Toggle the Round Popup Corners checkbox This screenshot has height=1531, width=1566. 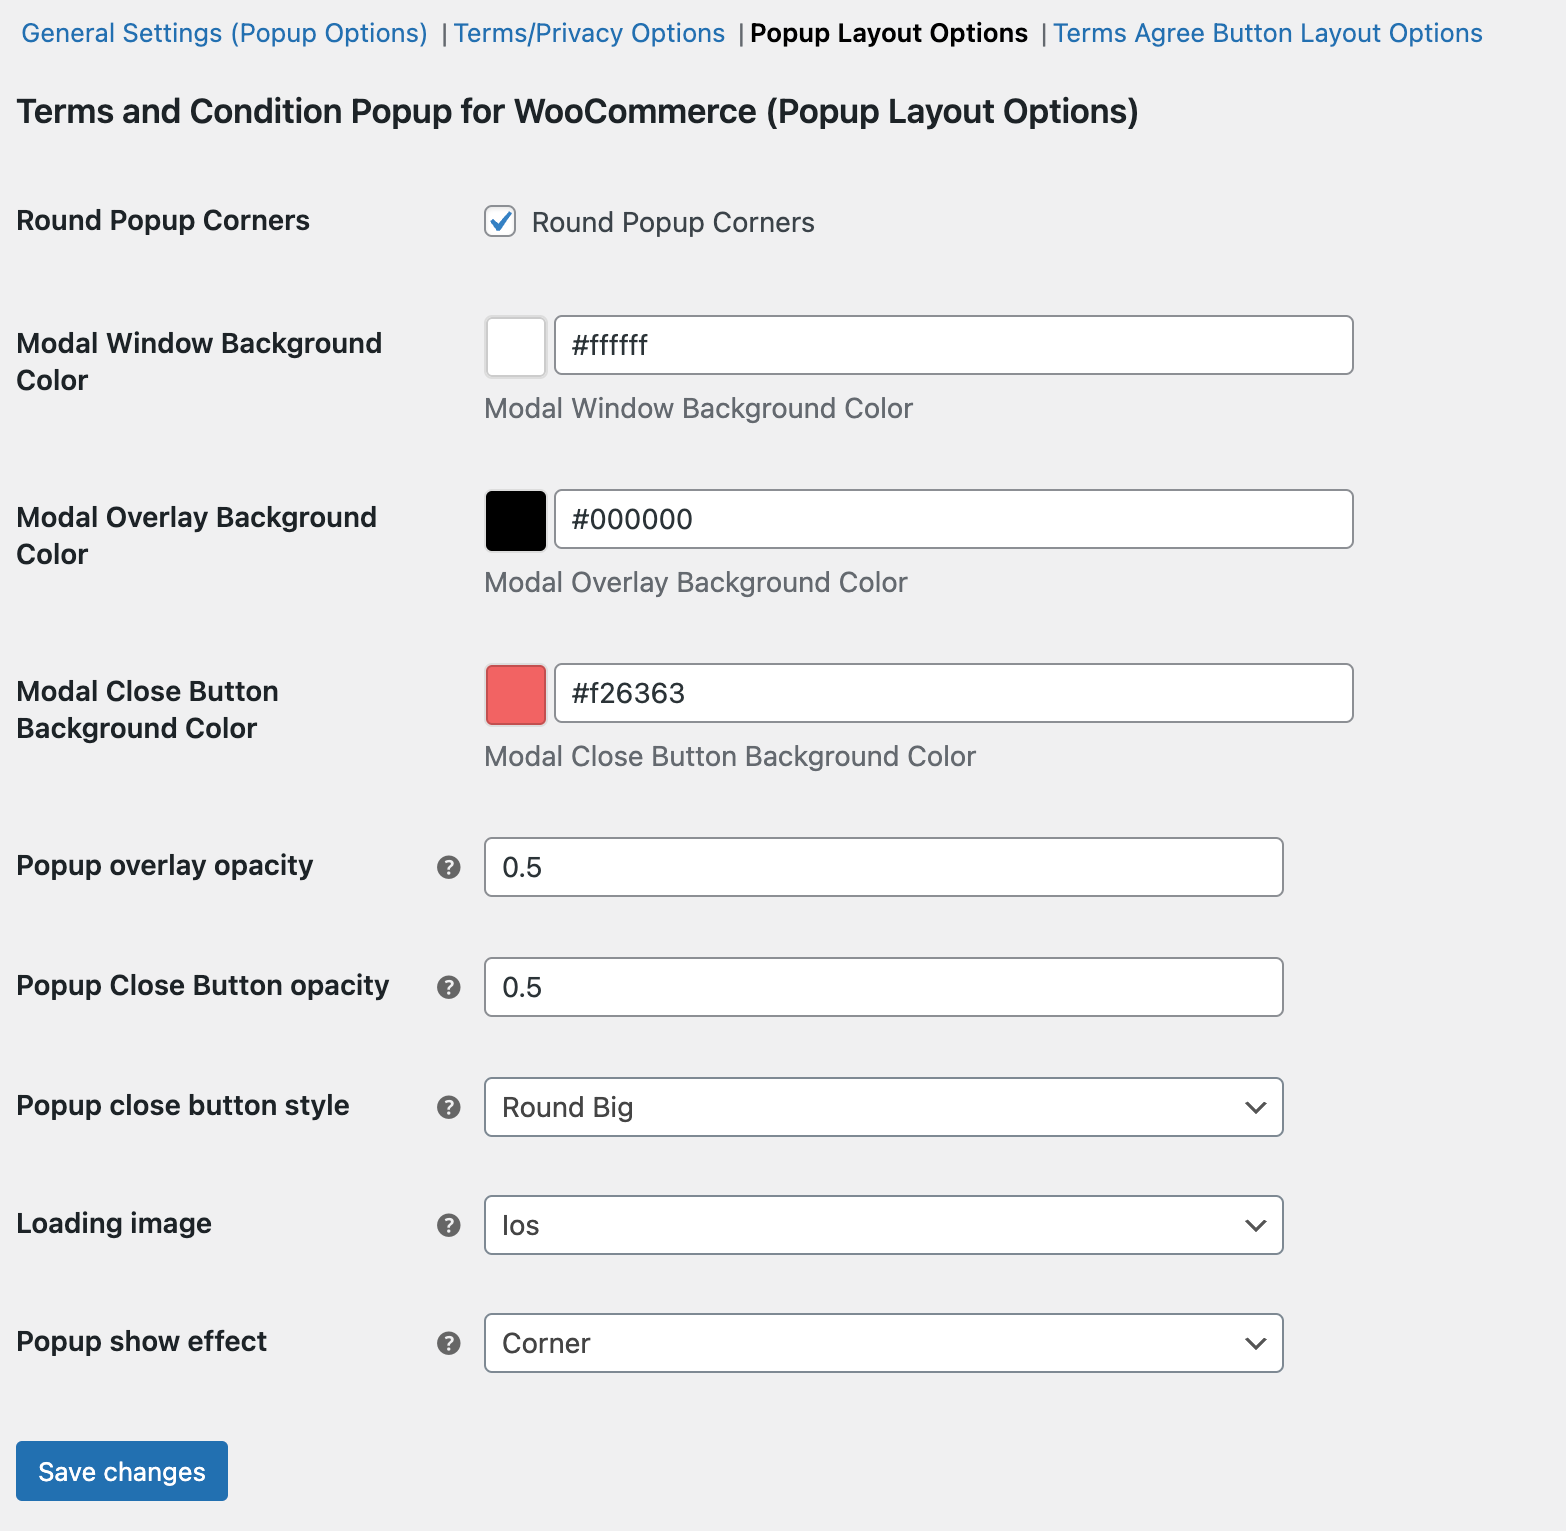(500, 221)
